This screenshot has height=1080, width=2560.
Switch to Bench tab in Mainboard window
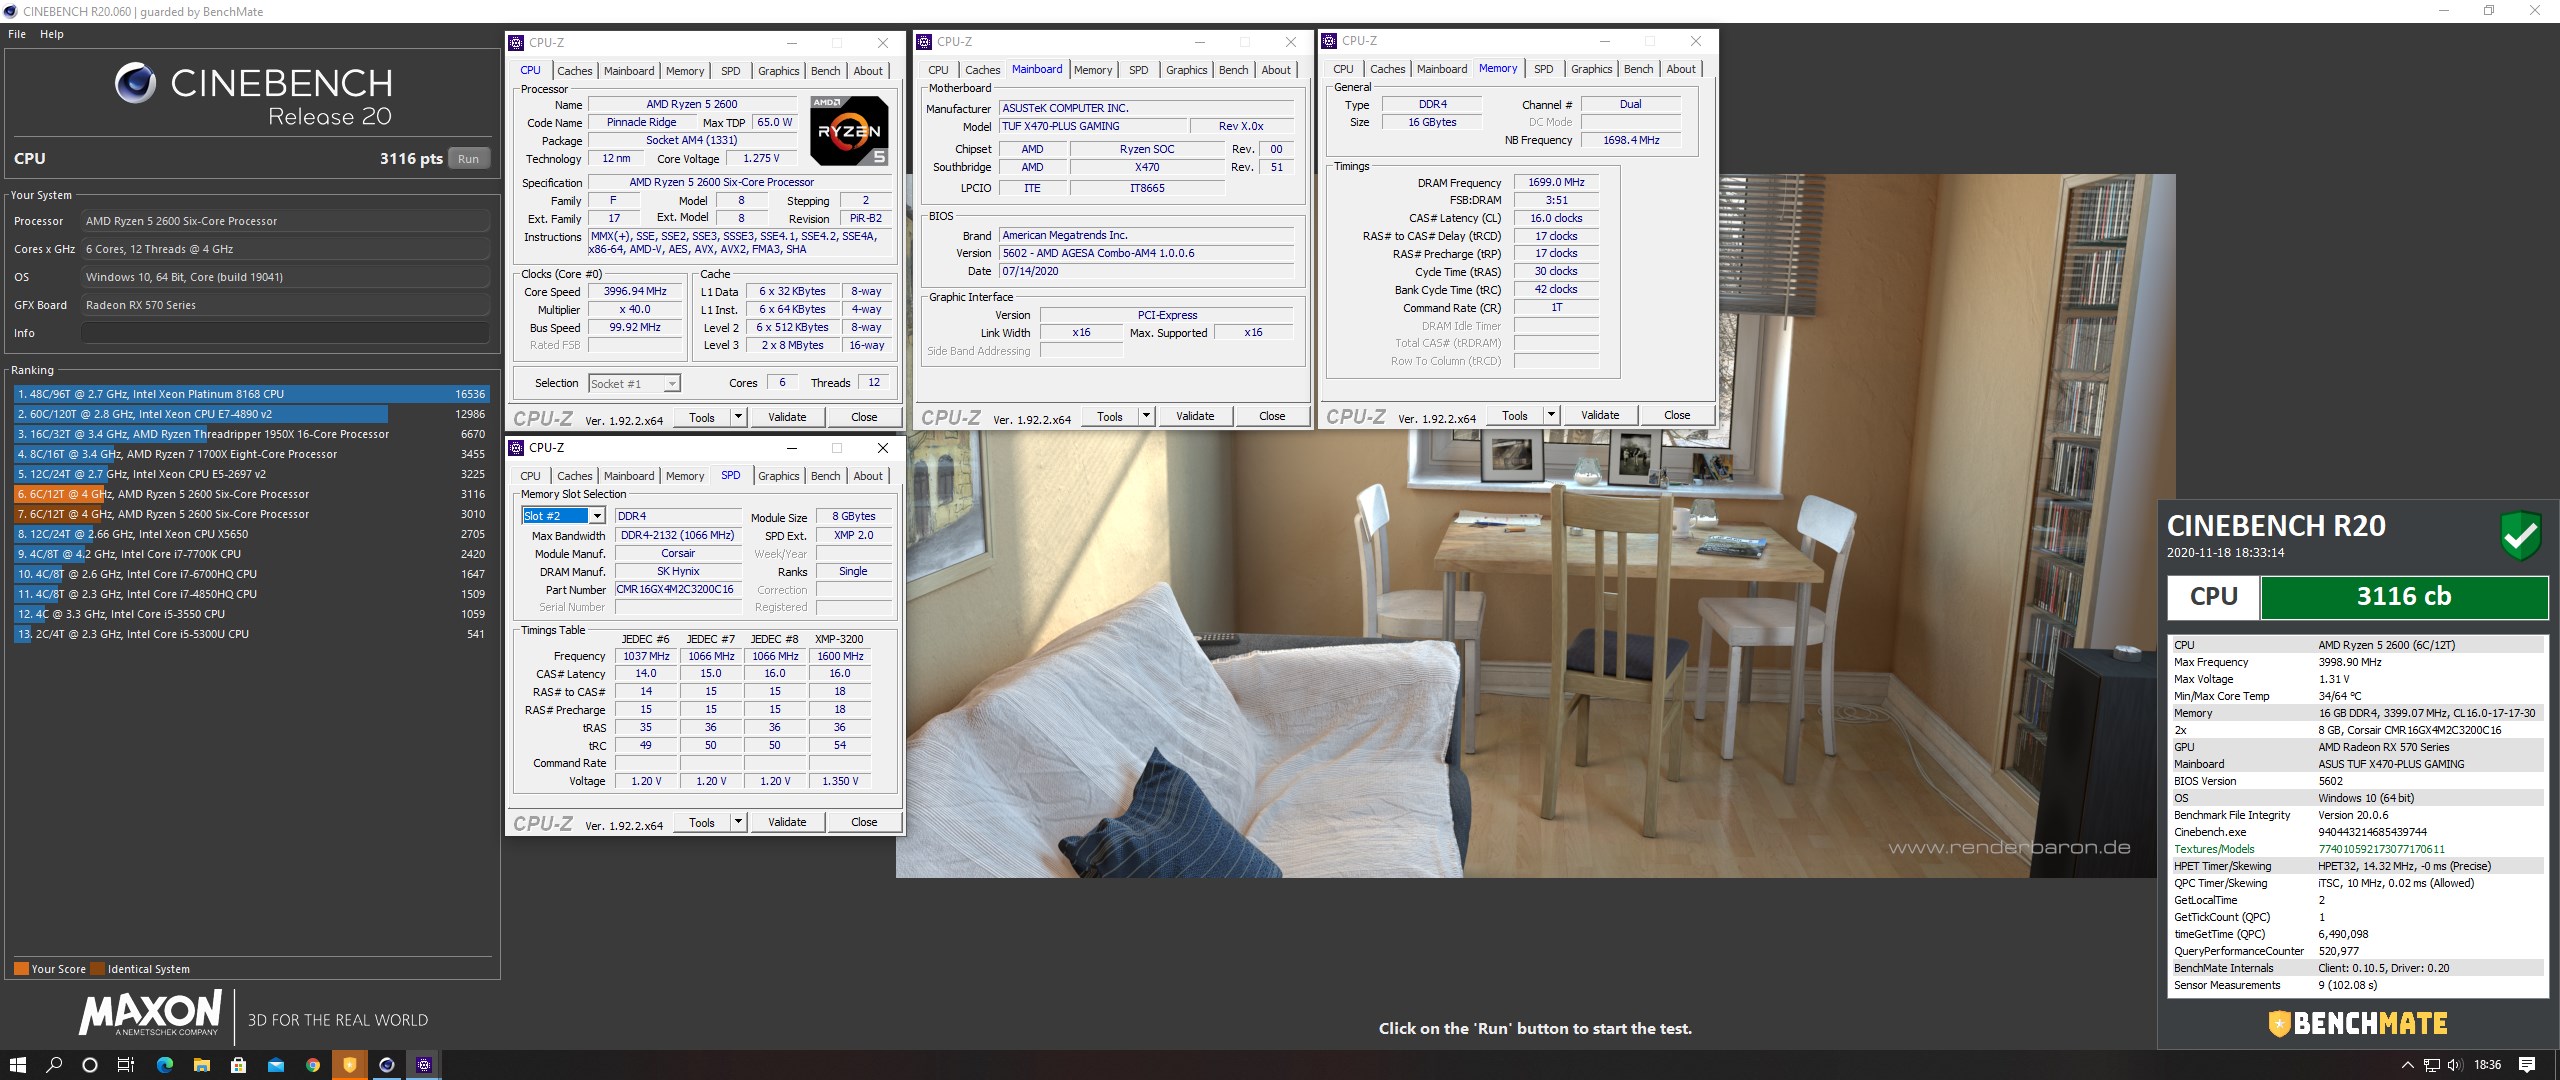(x=1233, y=70)
